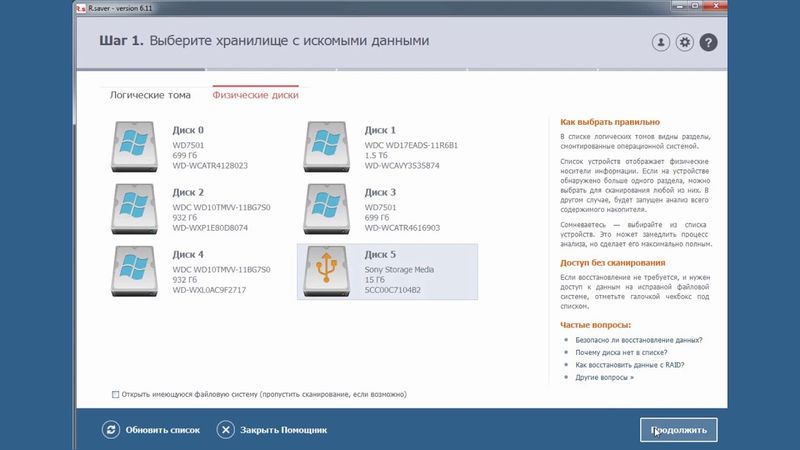Viewport: 800px width, 450px height.
Task: Select the Диск 1 drive icon
Action: 327,147
